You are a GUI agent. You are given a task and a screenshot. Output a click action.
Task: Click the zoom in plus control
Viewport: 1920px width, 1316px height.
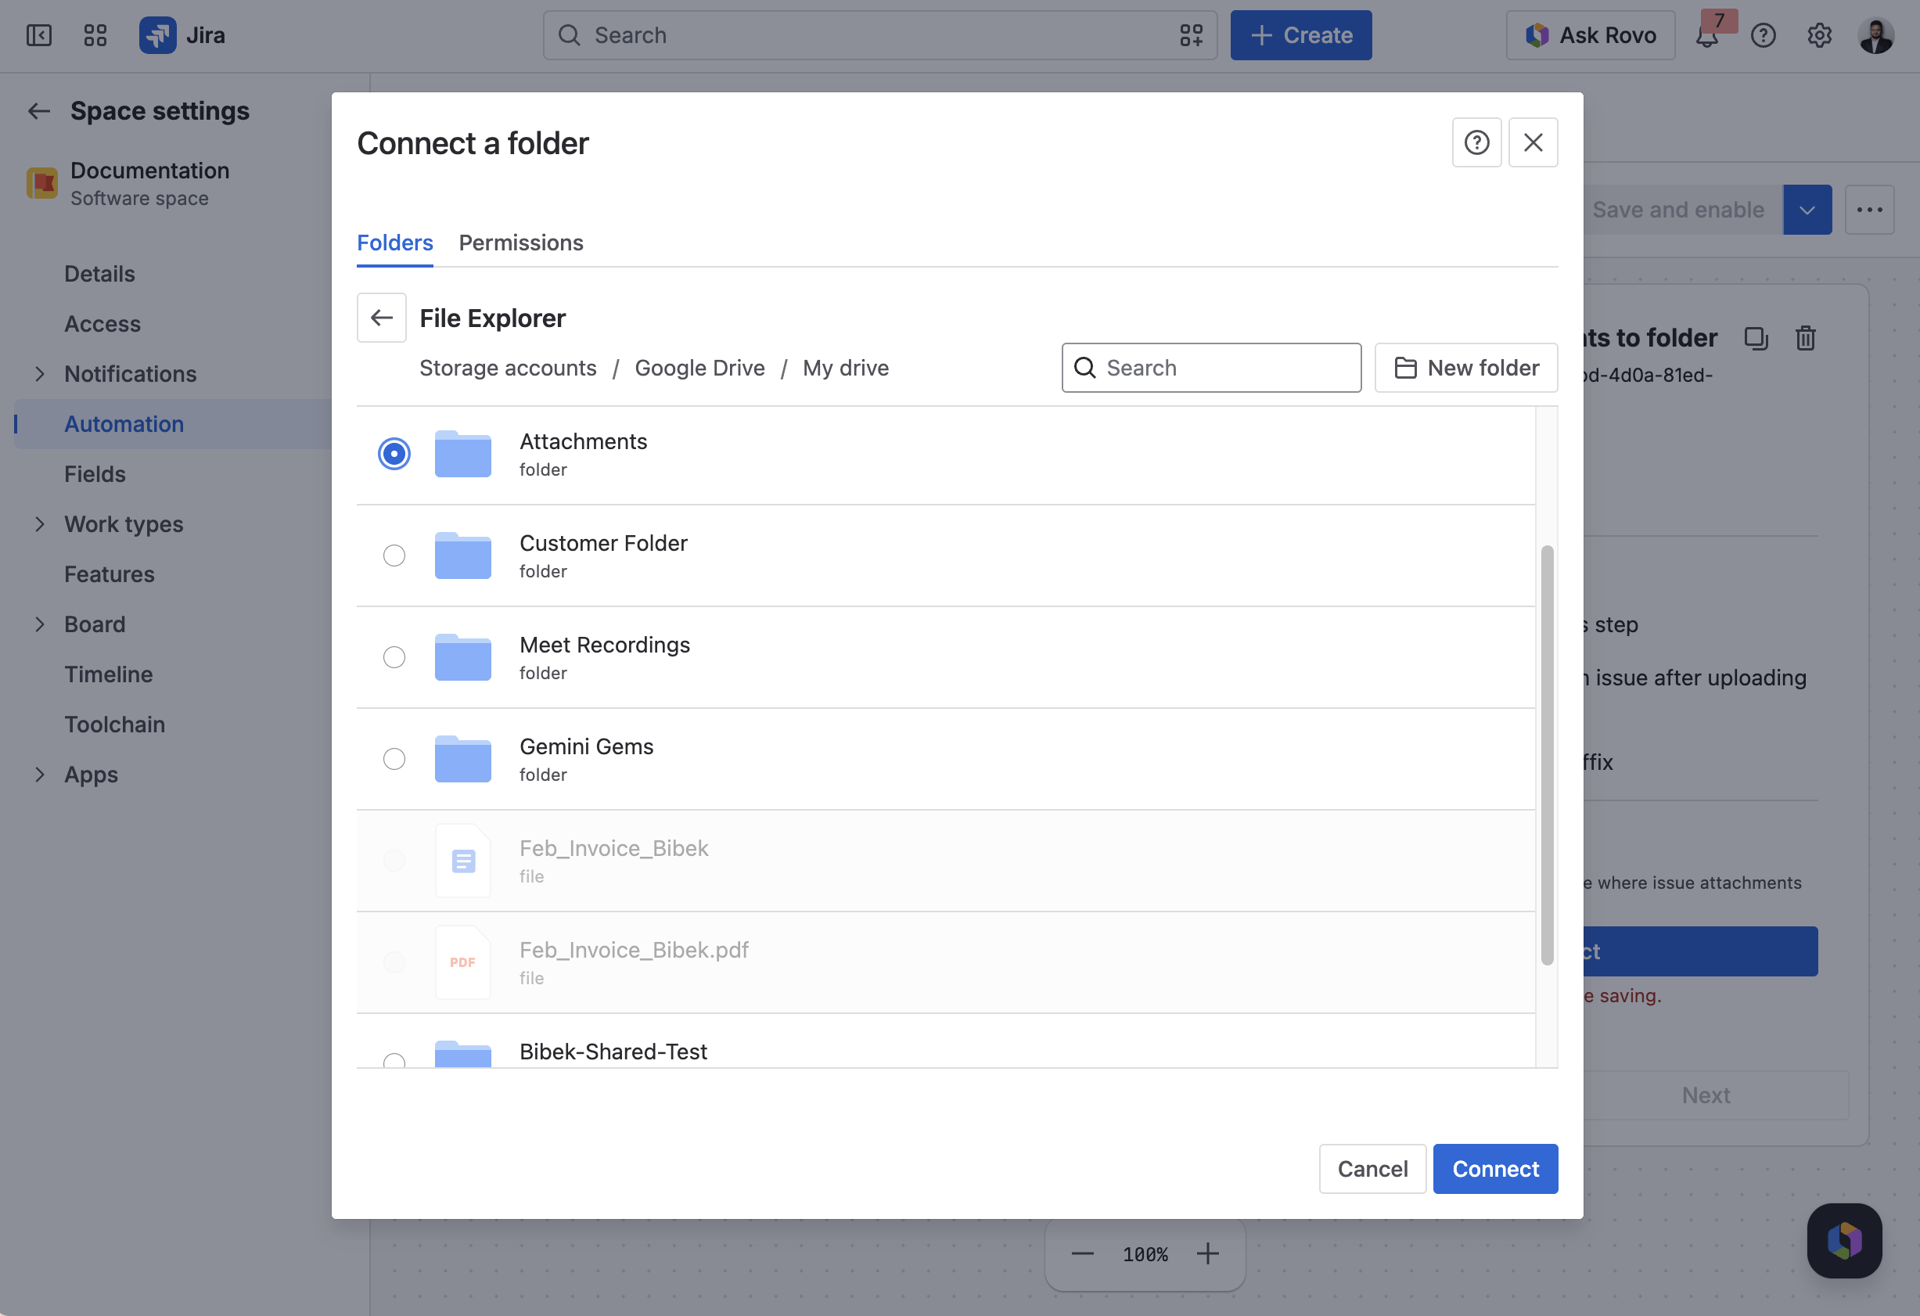pos(1208,1253)
